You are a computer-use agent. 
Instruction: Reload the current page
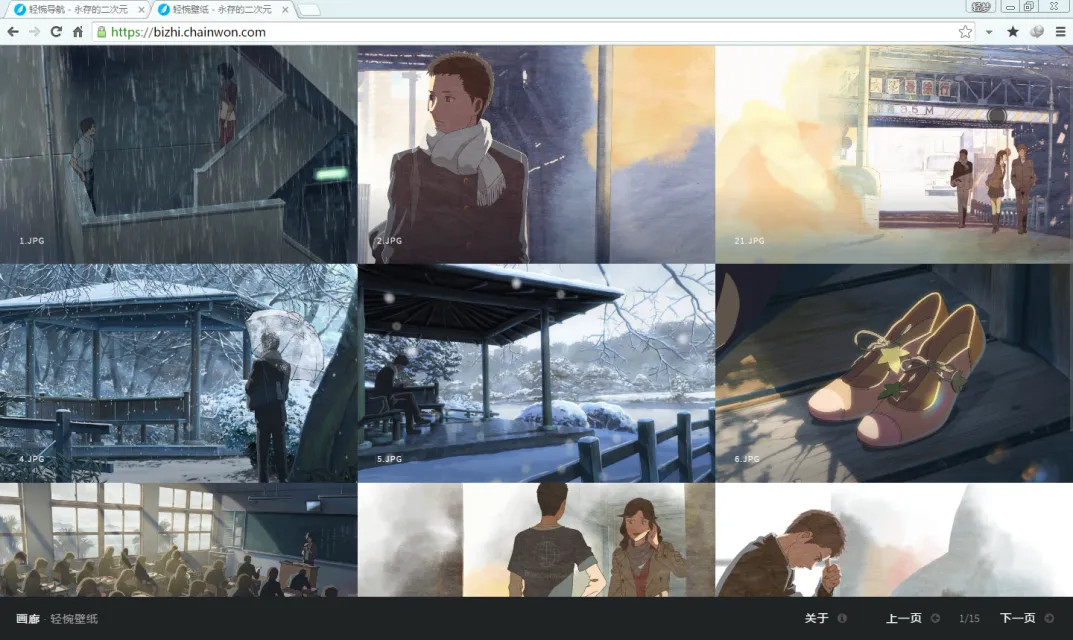coord(56,32)
